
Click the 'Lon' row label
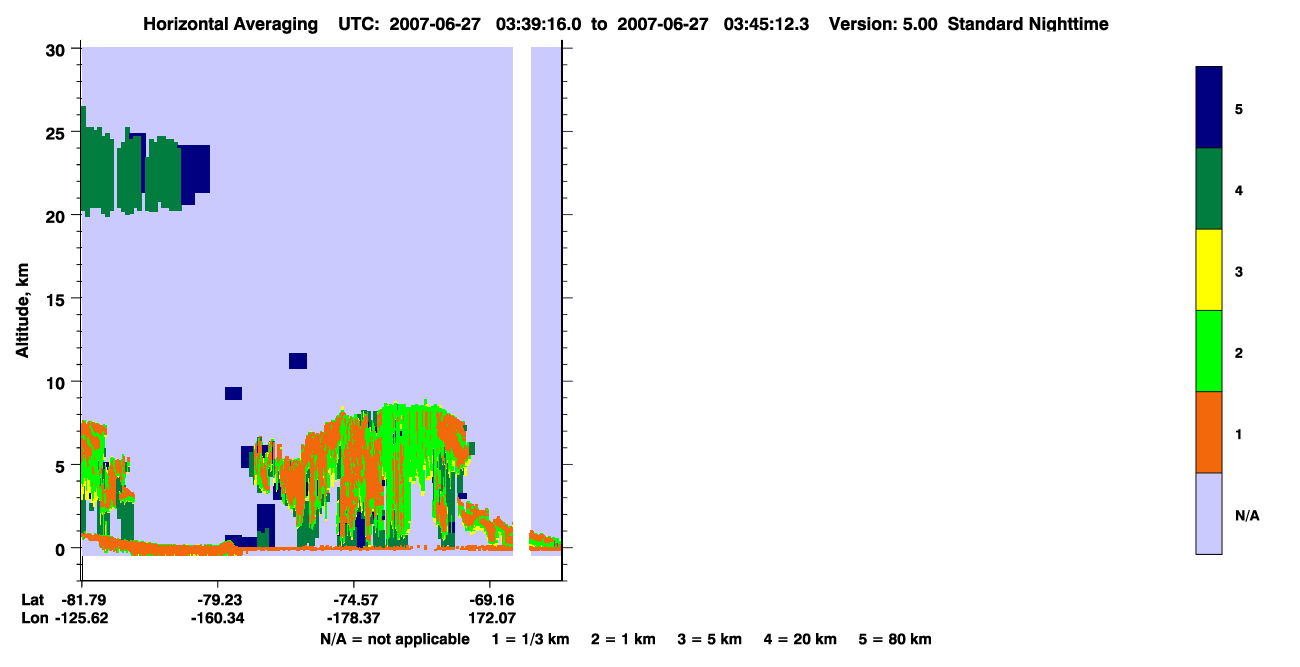coord(33,618)
